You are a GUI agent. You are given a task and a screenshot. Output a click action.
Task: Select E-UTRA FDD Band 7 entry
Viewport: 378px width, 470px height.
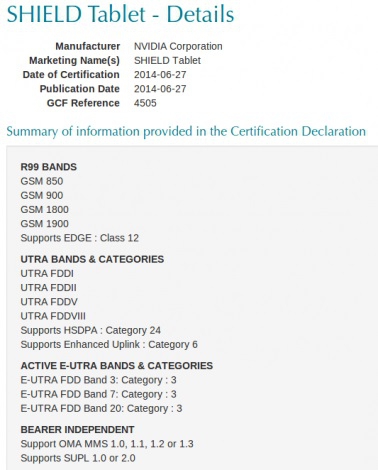(x=98, y=394)
